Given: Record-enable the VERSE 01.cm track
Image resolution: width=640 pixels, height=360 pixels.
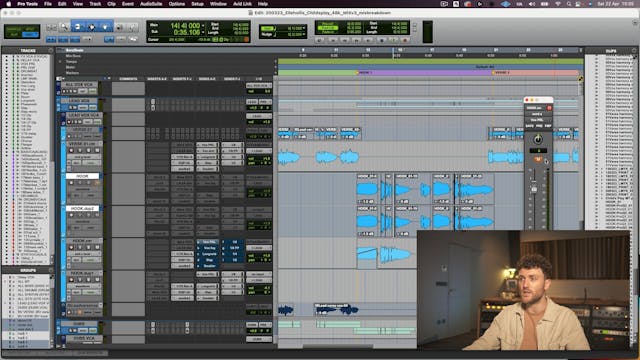Looking at the screenshot, I should (x=71, y=151).
